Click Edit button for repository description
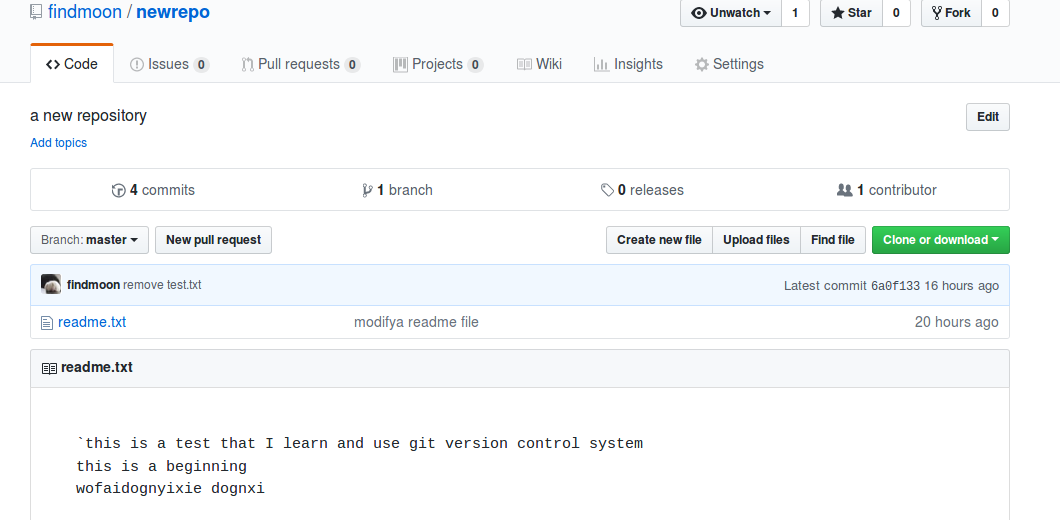Viewport: 1060px width, 520px height. (987, 117)
